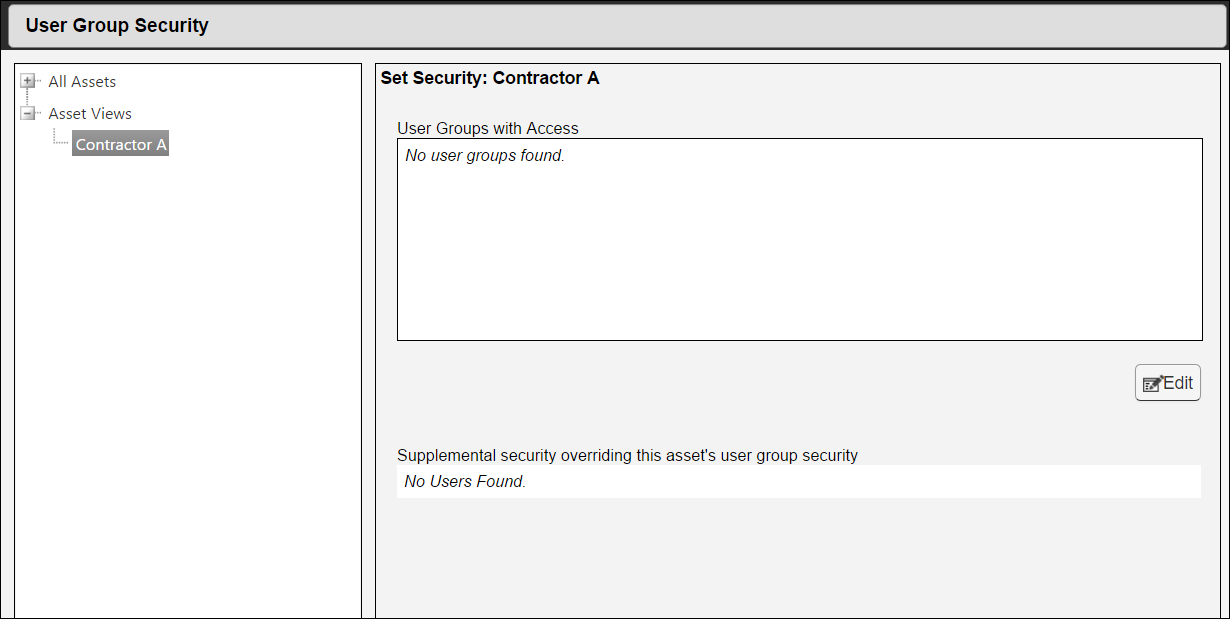Image resolution: width=1230 pixels, height=619 pixels.
Task: Expand the All Assets tree node
Action: pos(27,81)
